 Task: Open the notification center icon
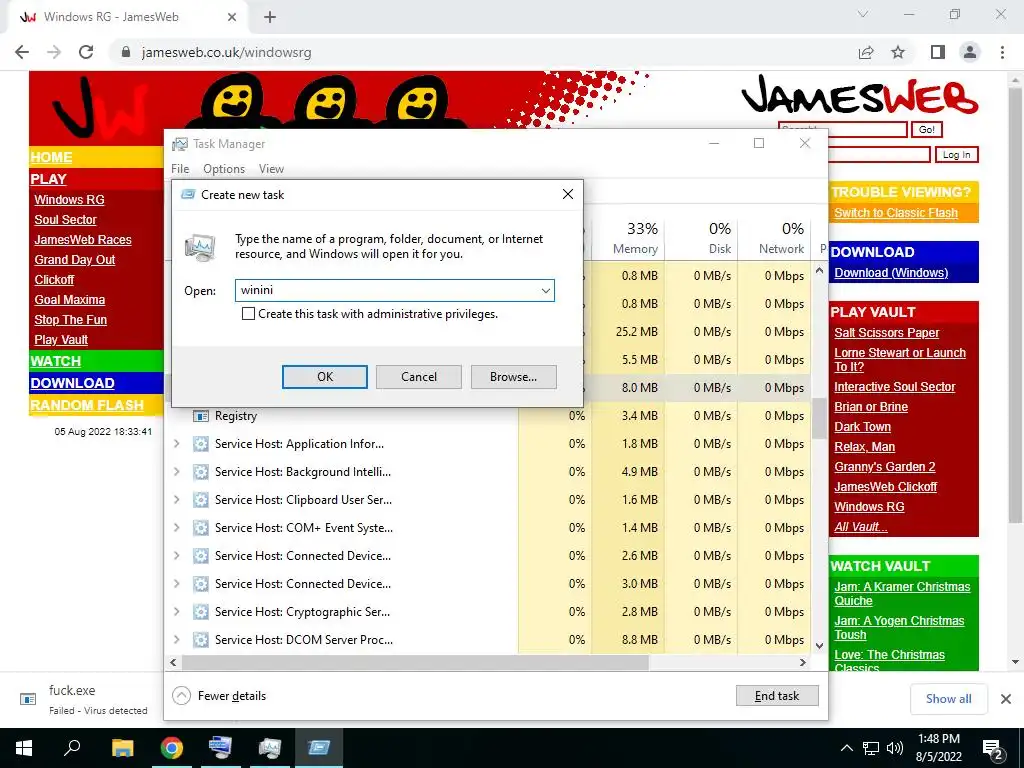[x=994, y=748]
